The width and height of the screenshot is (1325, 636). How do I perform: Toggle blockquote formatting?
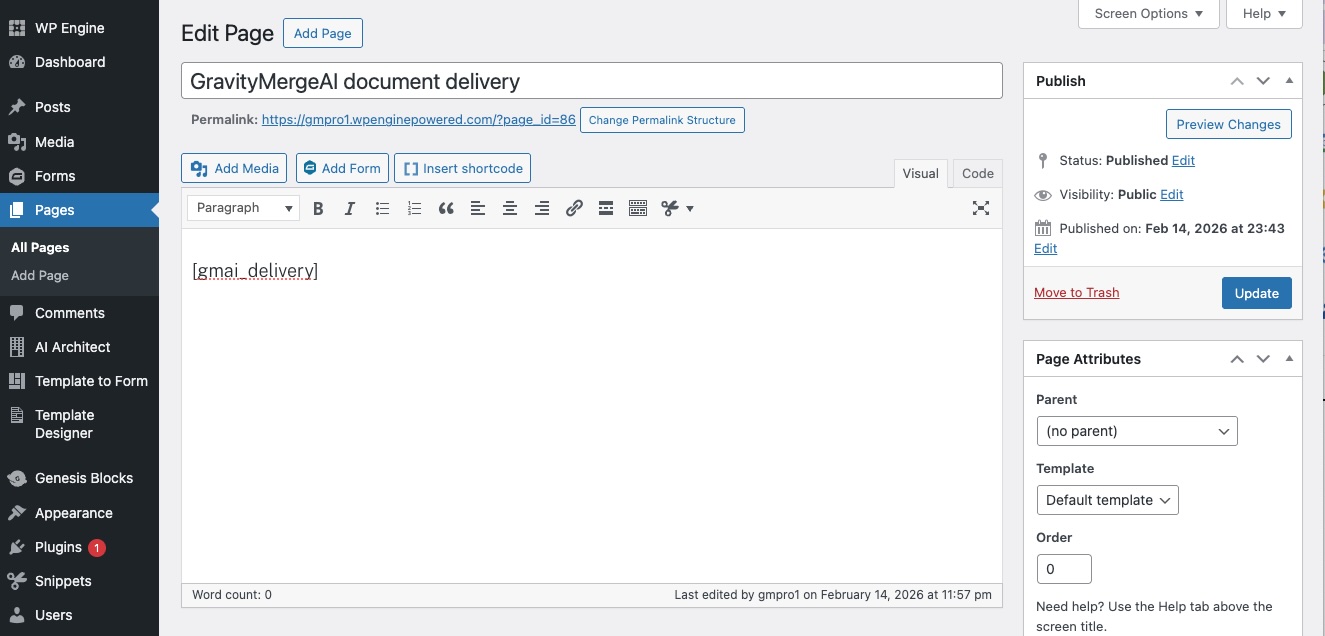point(446,209)
